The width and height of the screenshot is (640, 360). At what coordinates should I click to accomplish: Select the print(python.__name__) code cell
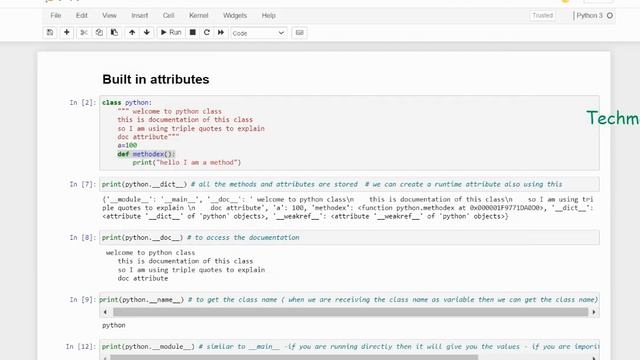(x=349, y=300)
